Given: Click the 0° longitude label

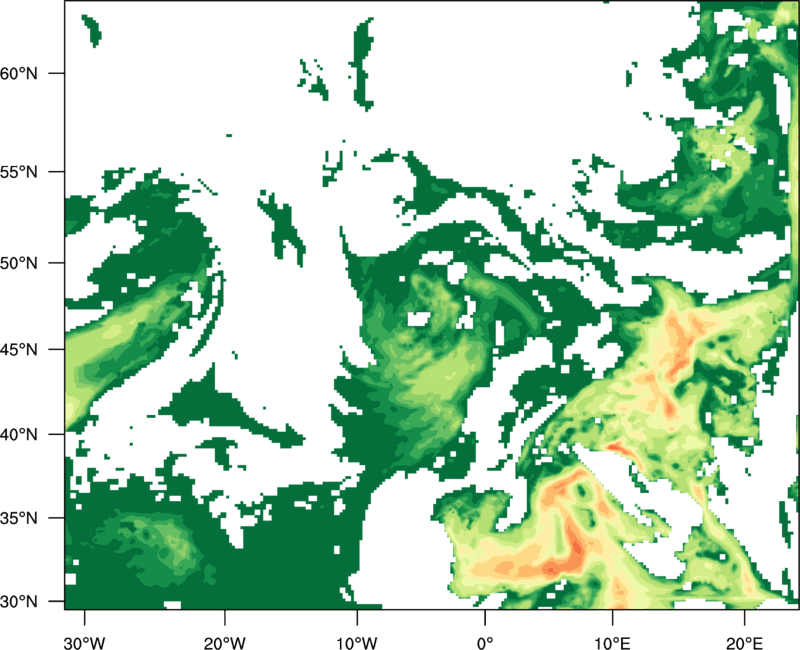Looking at the screenshot, I should coord(485,643).
